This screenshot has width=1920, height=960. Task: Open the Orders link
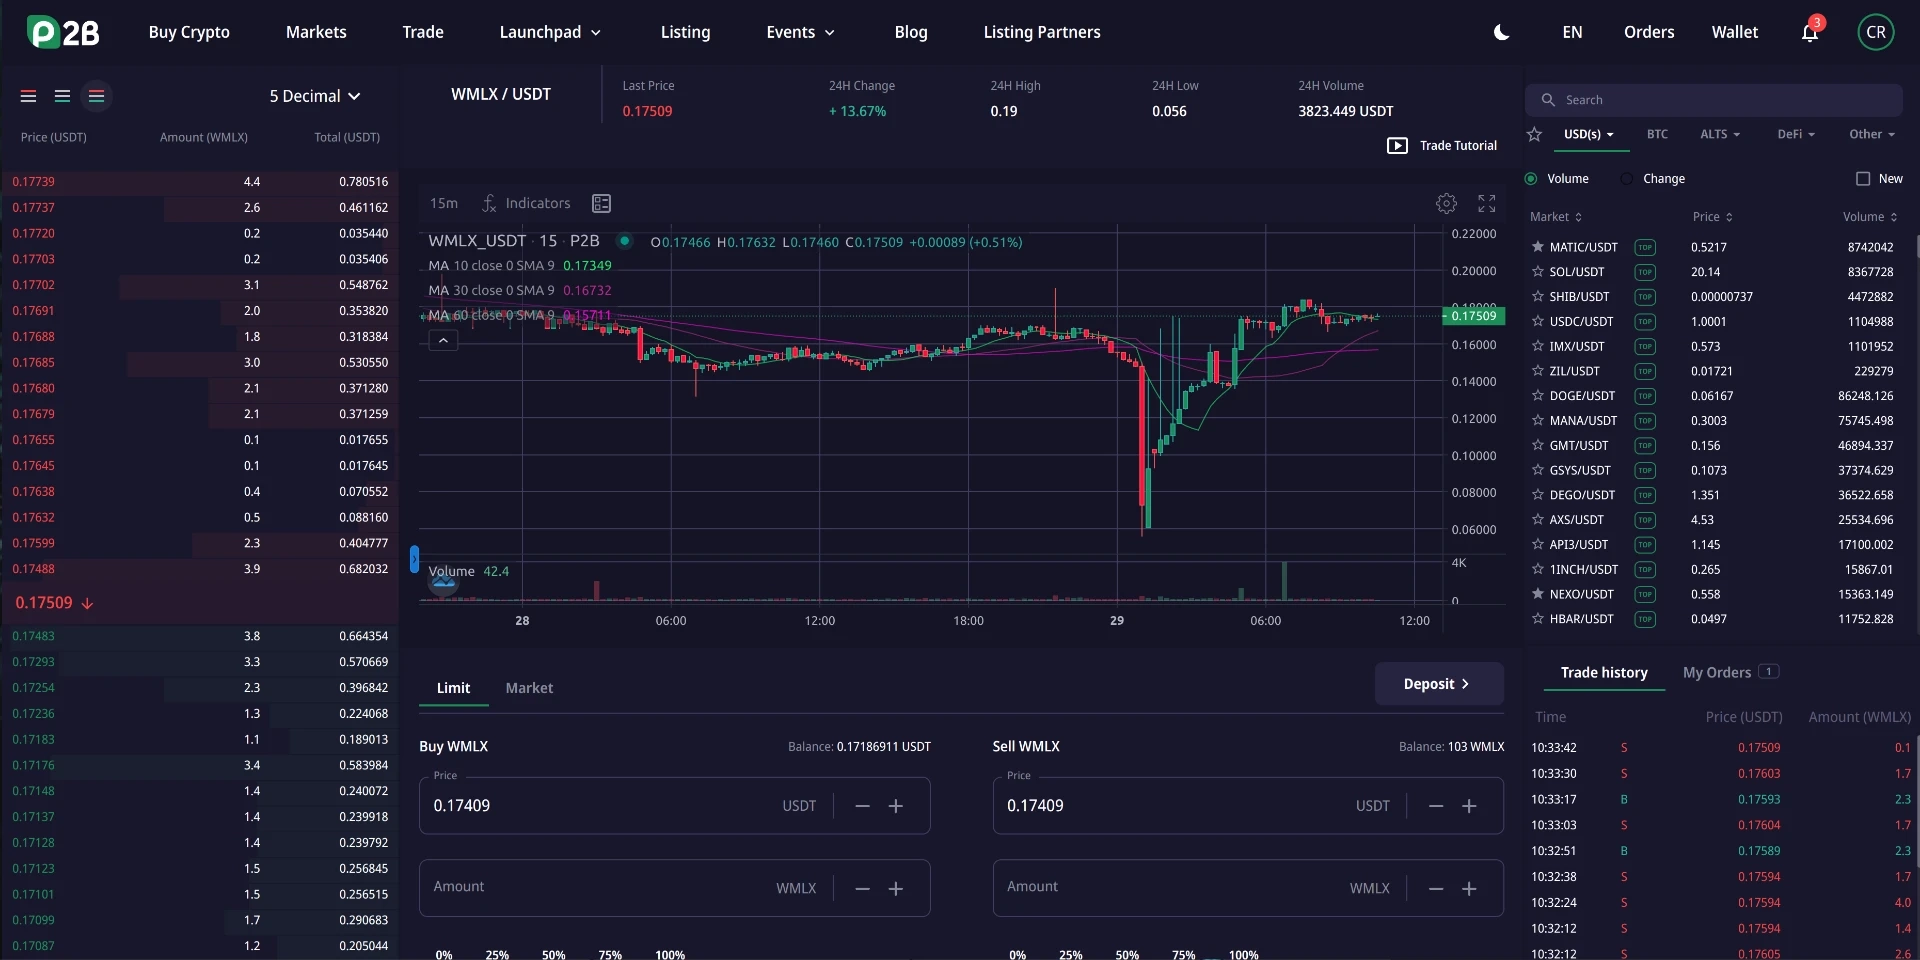[x=1649, y=32]
